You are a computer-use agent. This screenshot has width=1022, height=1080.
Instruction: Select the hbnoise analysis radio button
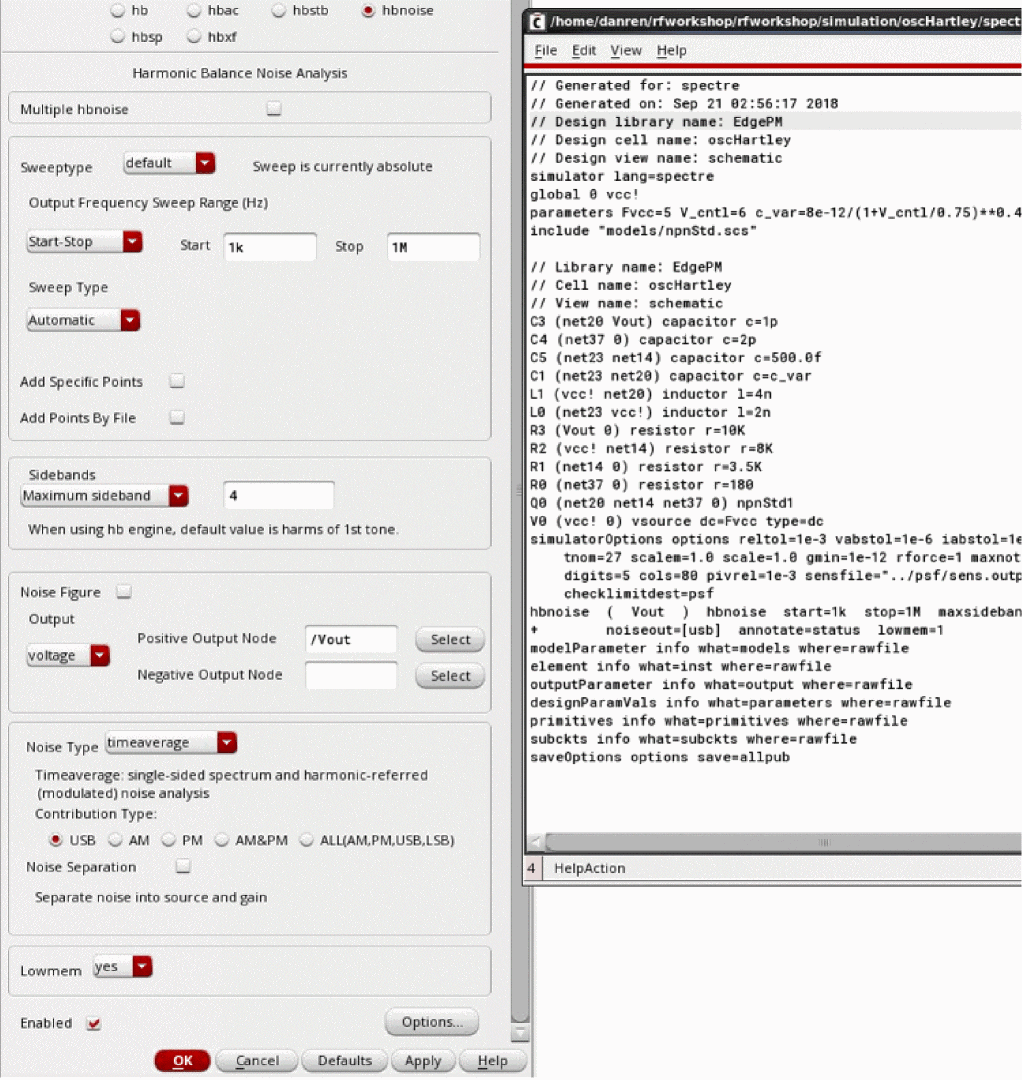[369, 11]
